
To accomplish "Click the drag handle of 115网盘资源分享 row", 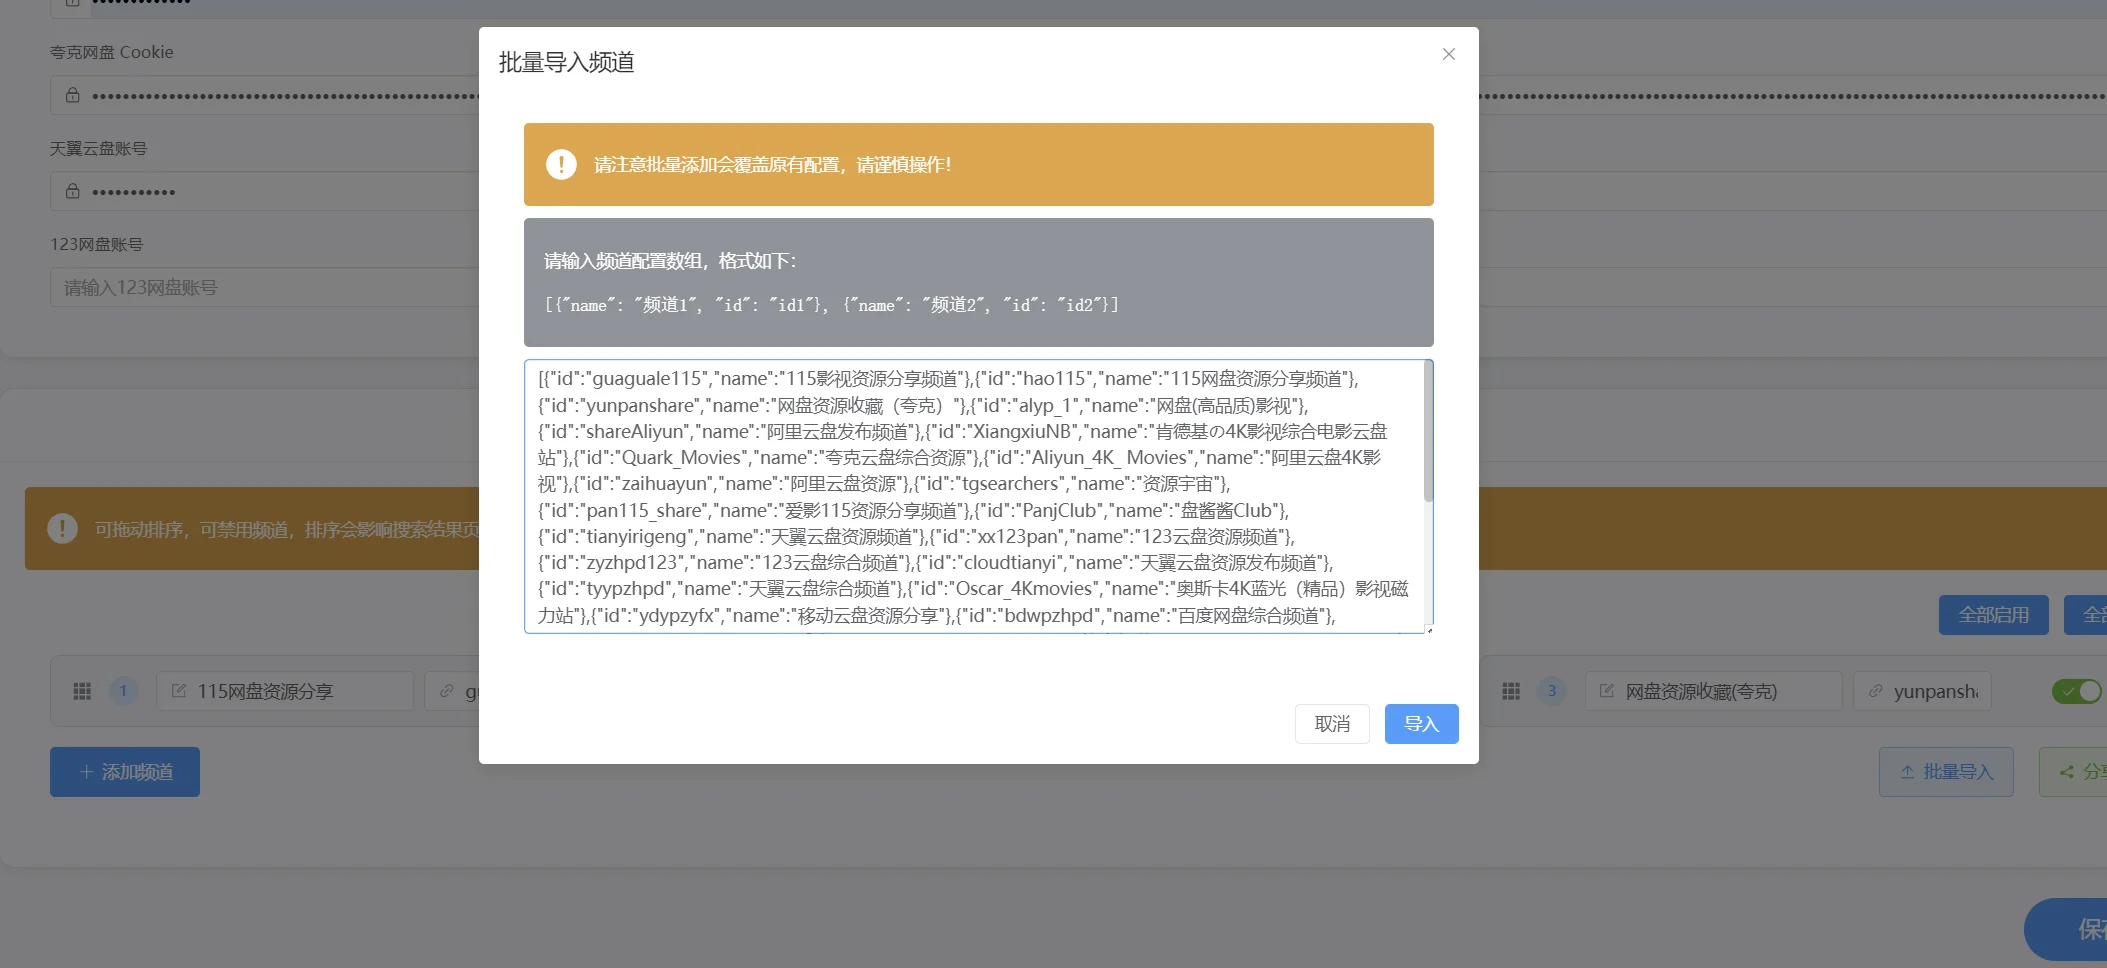I will click(x=82, y=691).
